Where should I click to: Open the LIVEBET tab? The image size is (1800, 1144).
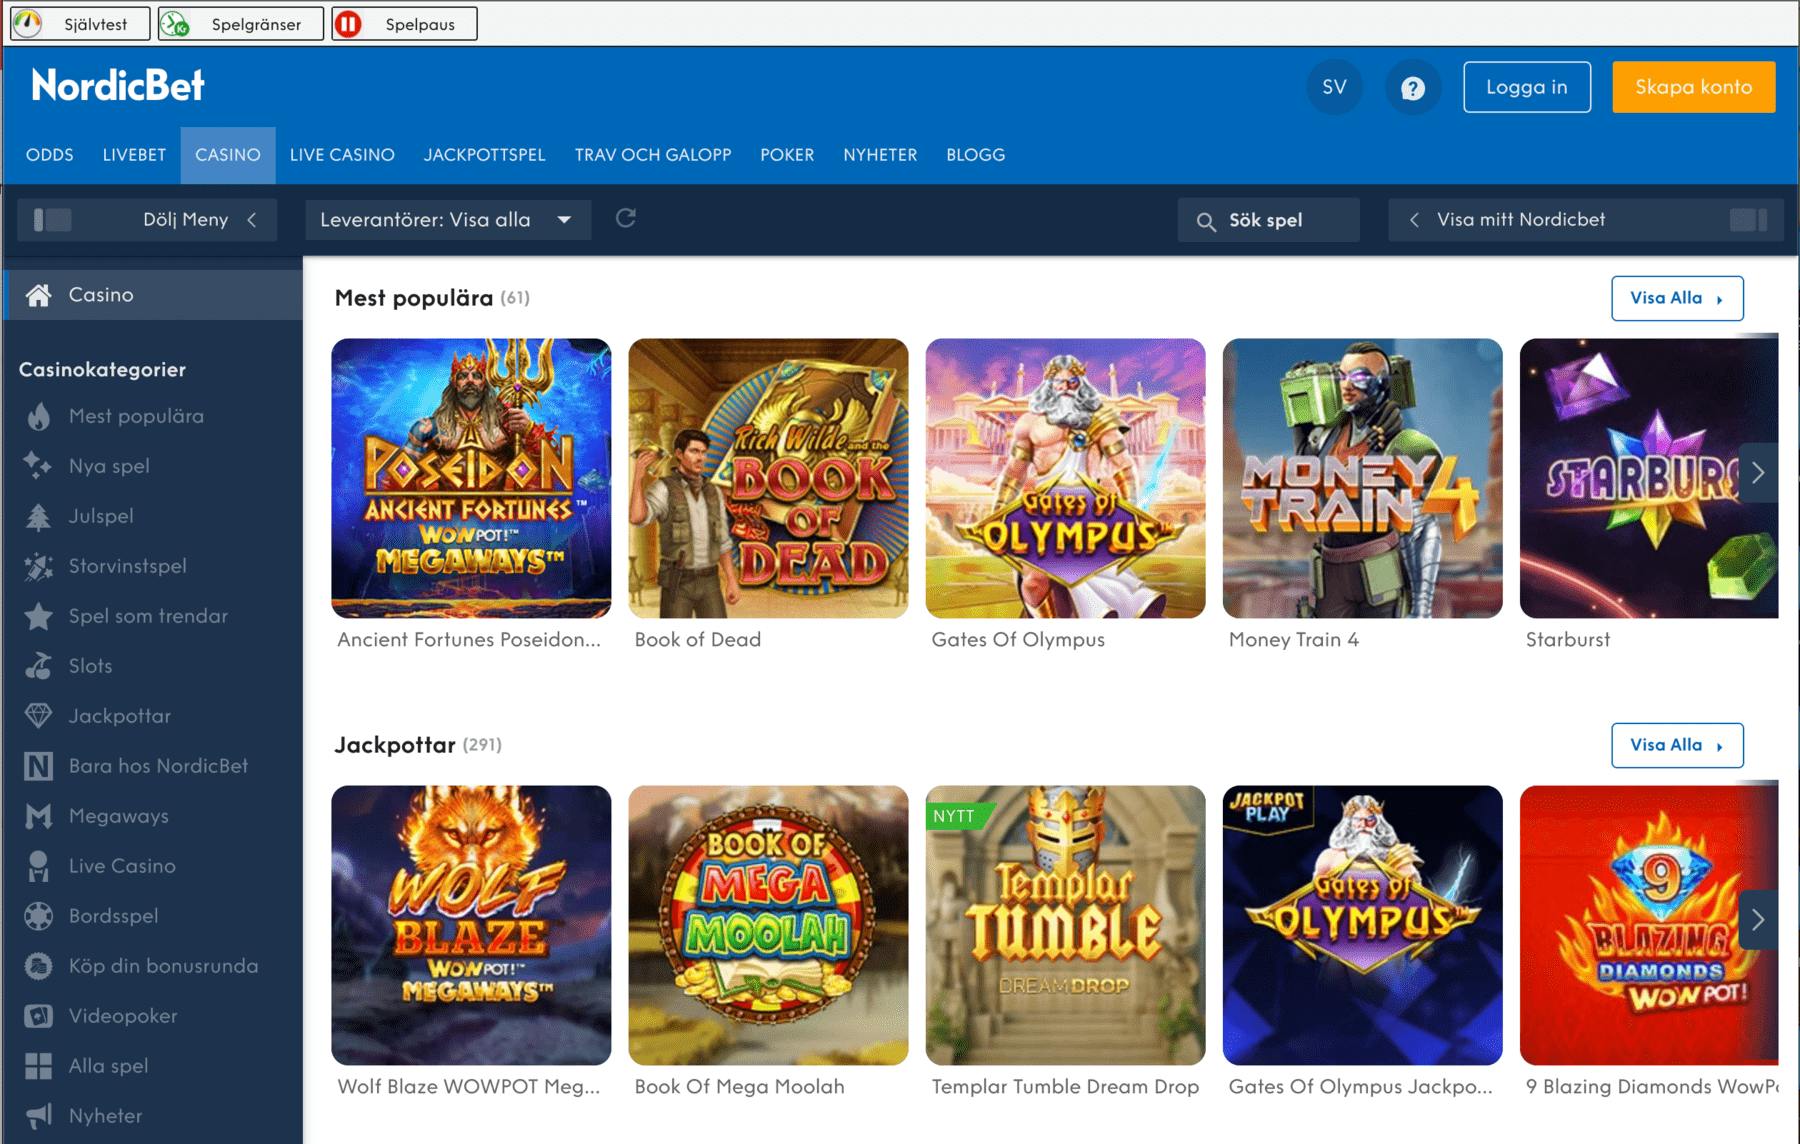click(134, 155)
